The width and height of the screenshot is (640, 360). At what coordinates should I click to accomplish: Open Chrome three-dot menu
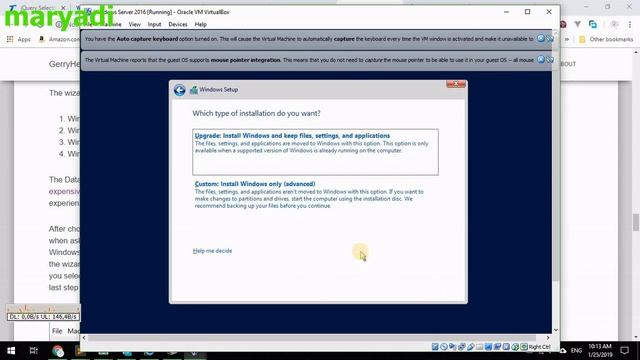coord(629,24)
